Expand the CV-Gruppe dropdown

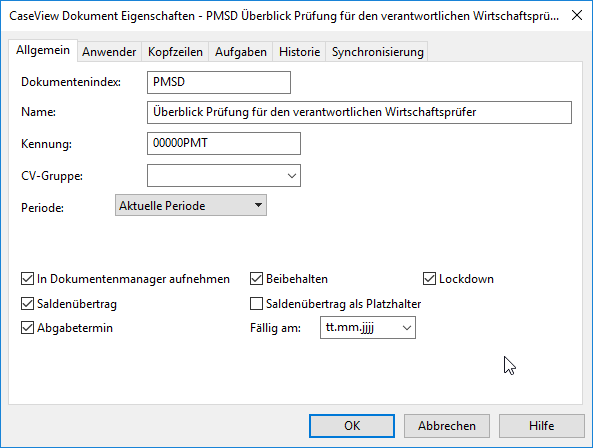point(224,175)
